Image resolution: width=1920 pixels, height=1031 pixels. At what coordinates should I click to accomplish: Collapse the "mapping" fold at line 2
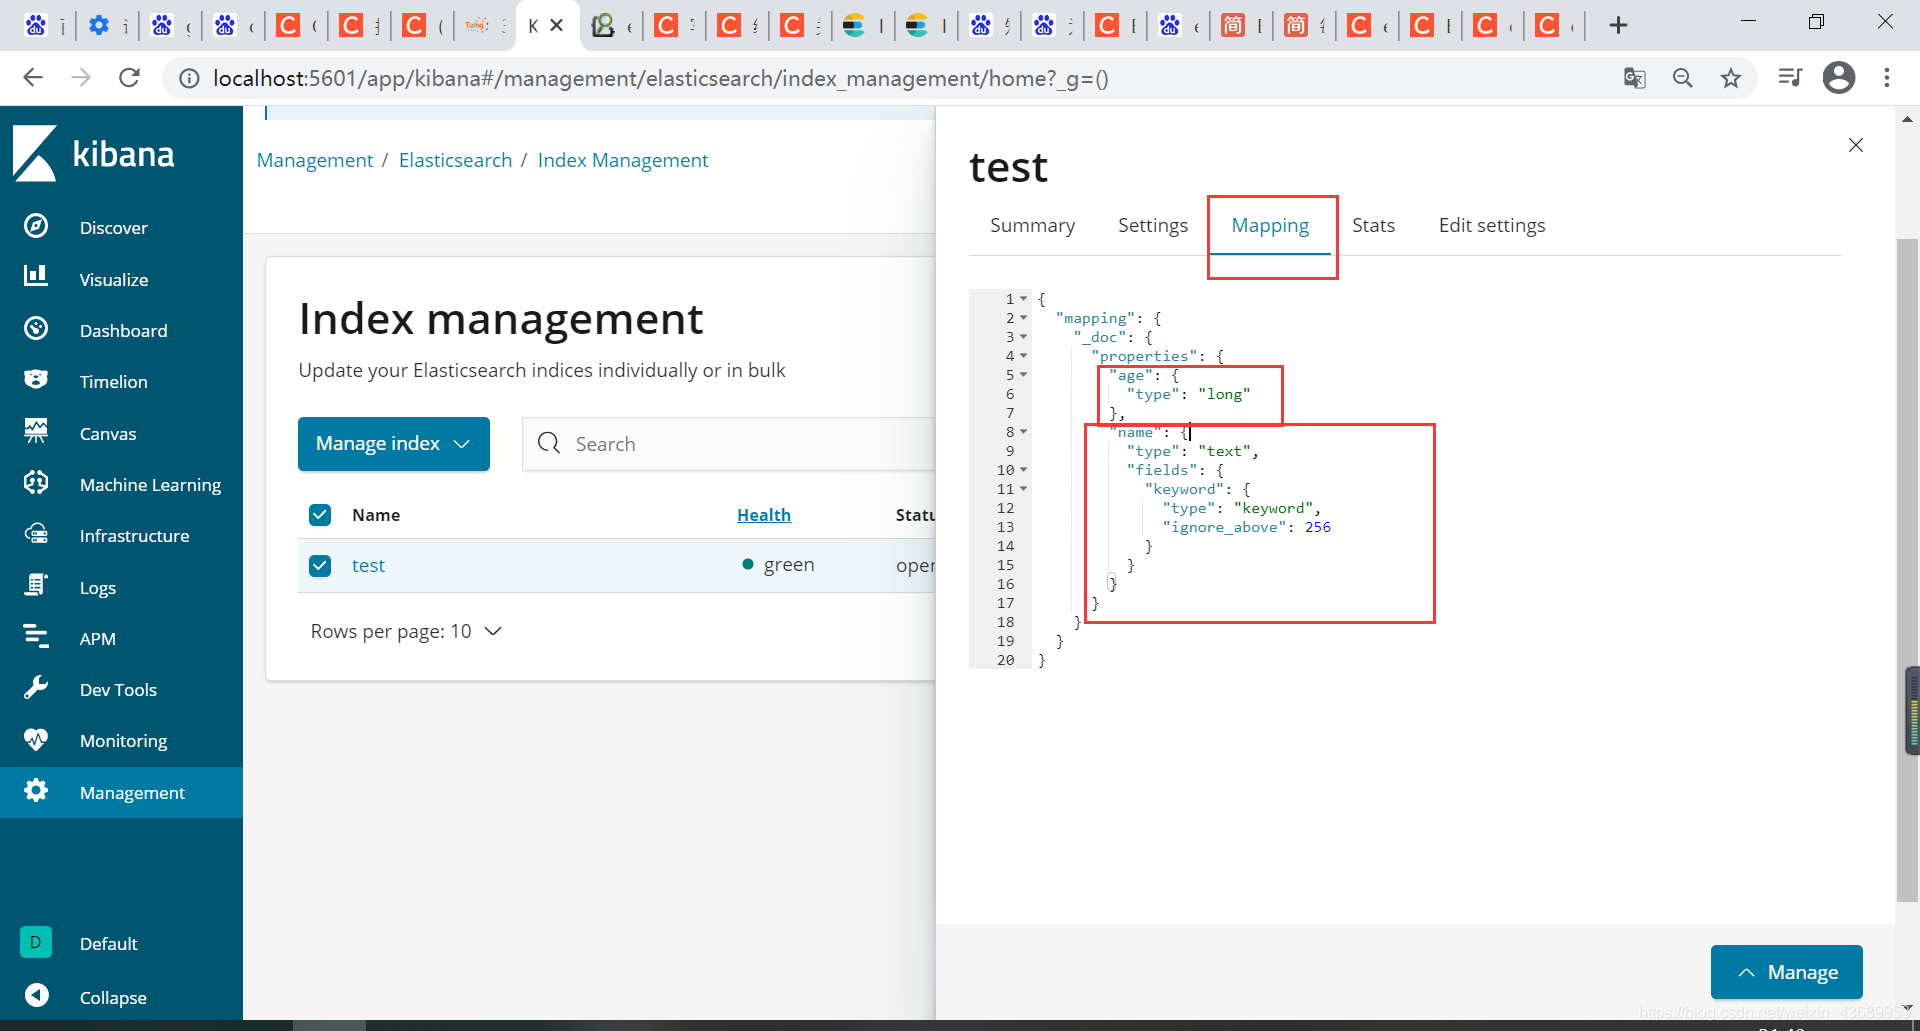(1024, 318)
